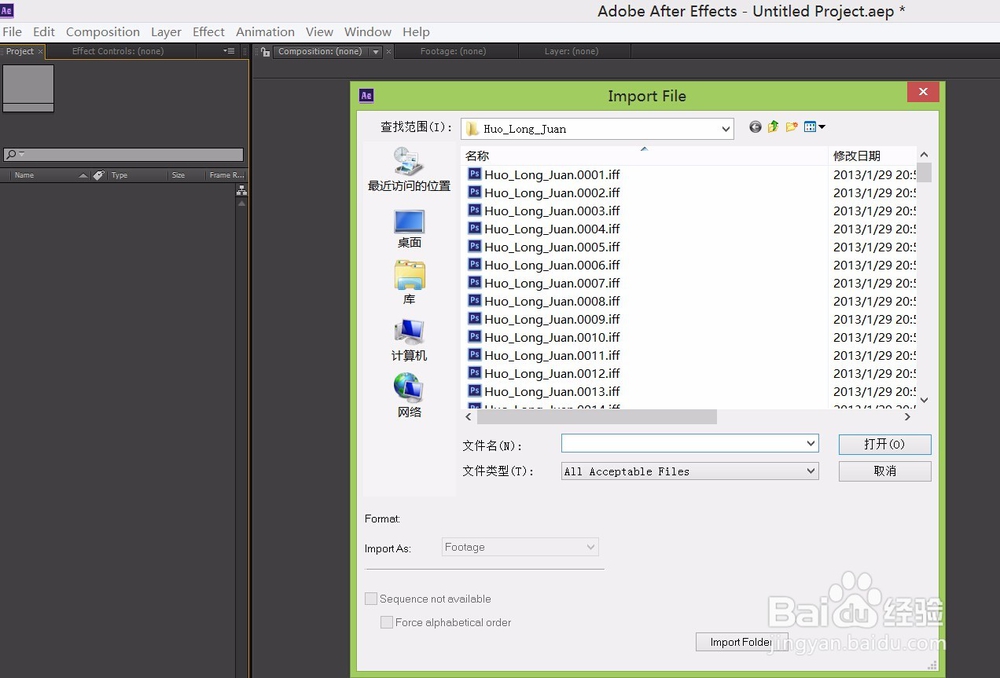Viewport: 1000px width, 678px height.
Task: Open the Effect menu
Action: click(x=209, y=32)
